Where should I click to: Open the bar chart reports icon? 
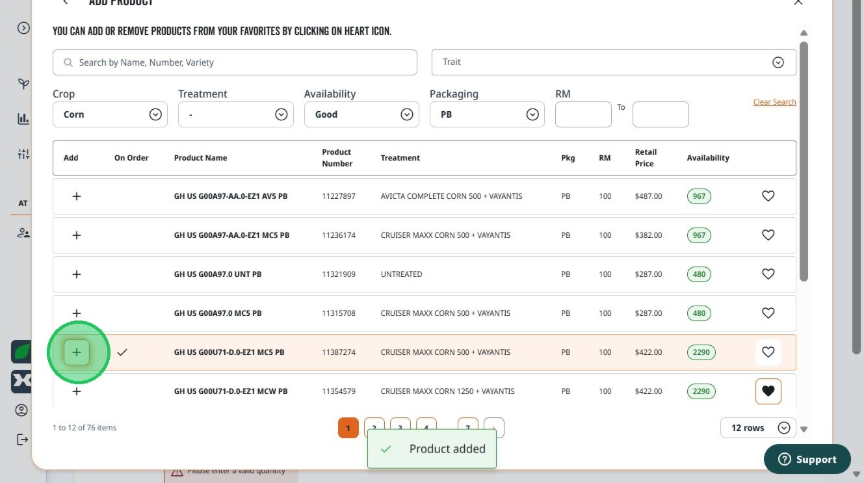23,118
